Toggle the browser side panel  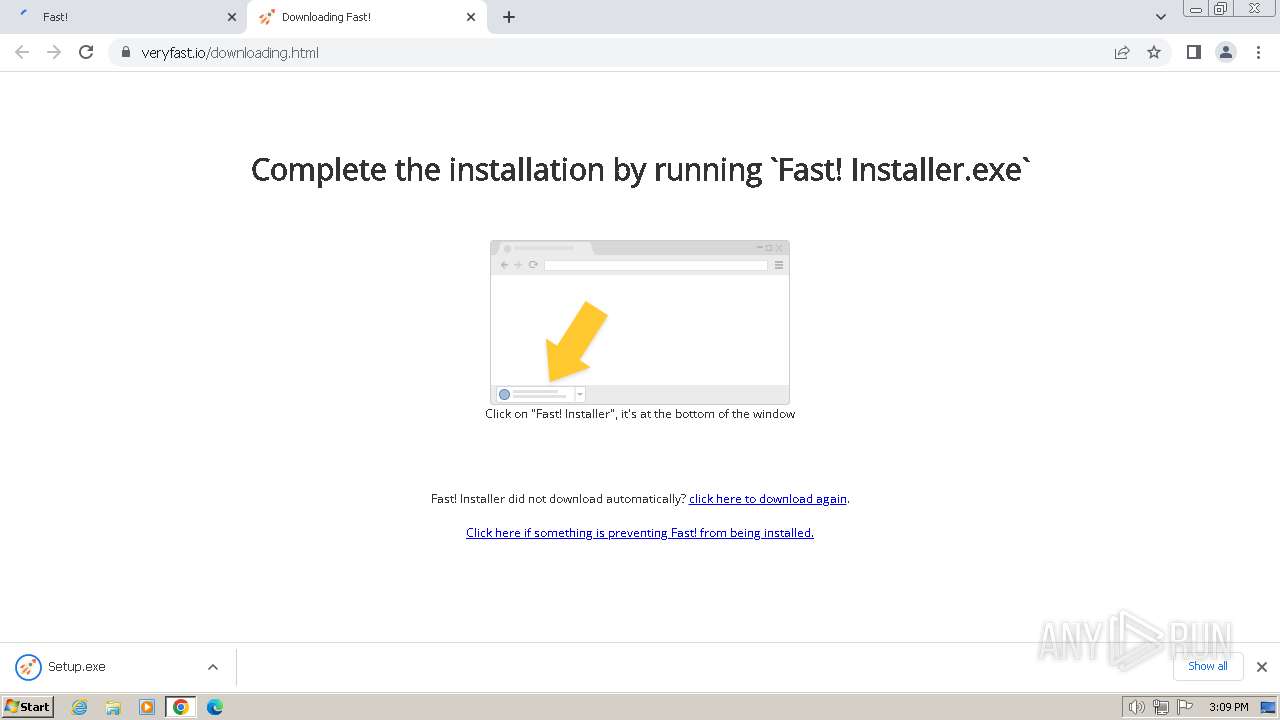click(1194, 52)
